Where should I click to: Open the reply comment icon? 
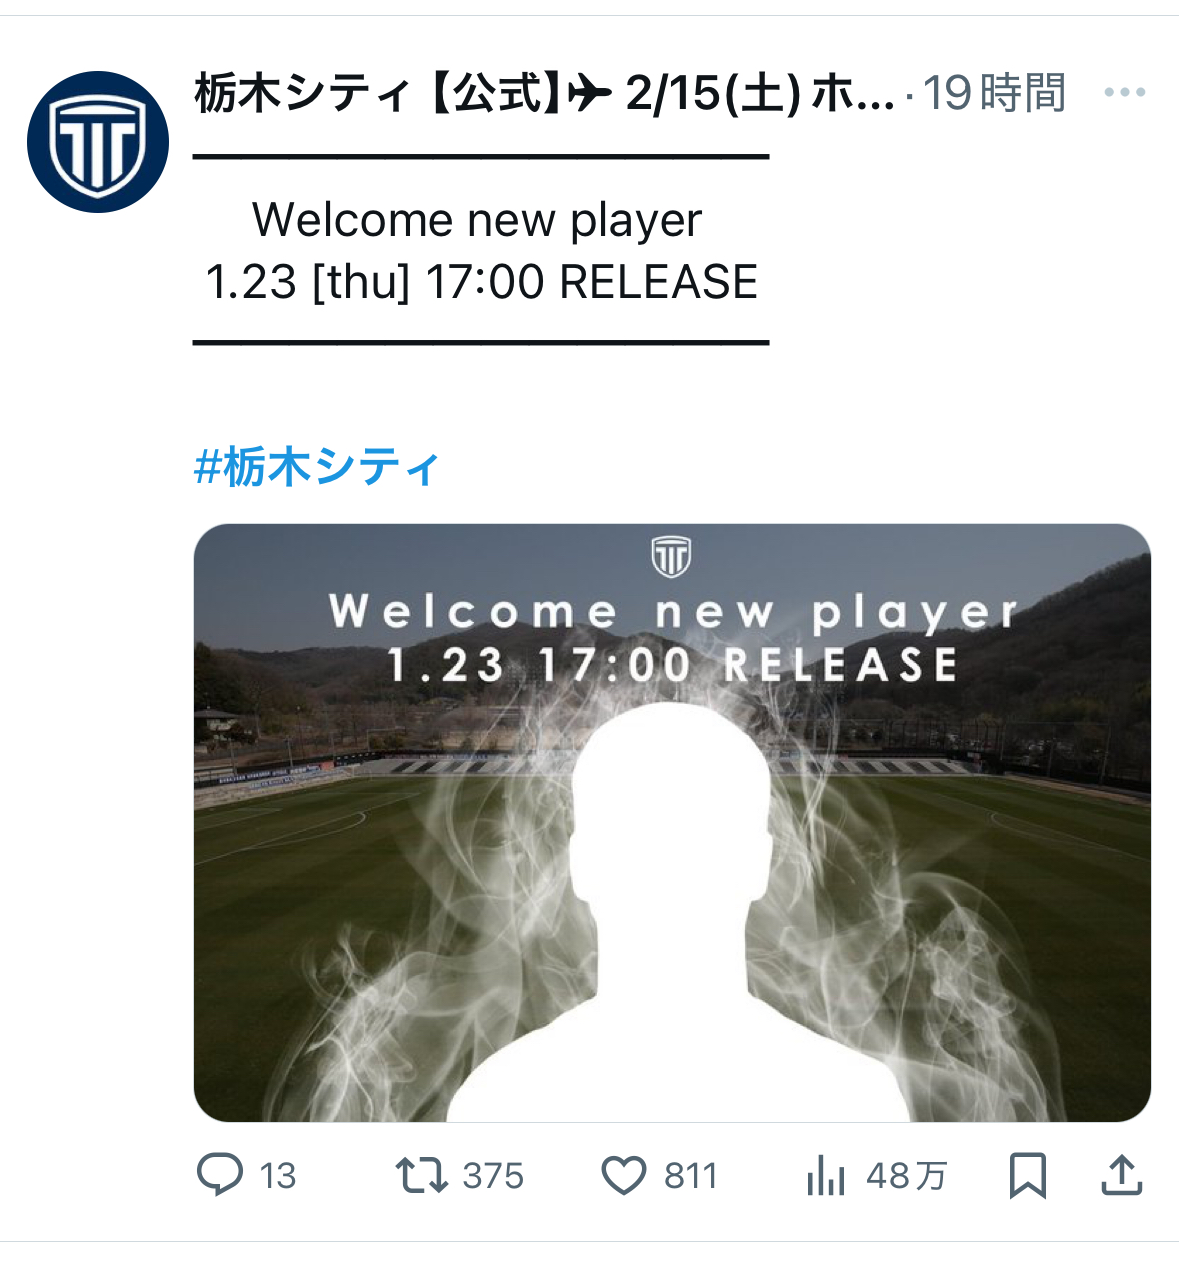[220, 1175]
